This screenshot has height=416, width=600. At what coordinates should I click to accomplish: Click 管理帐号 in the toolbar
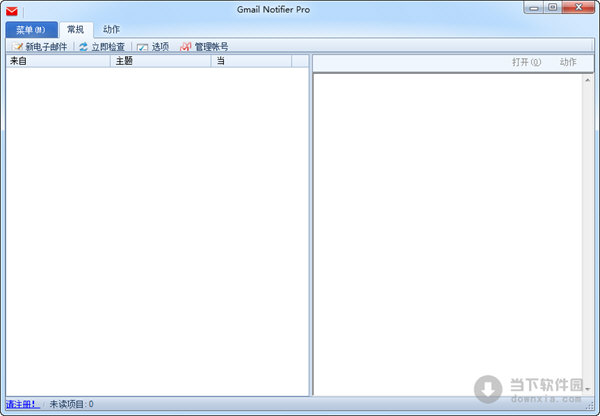click(204, 47)
